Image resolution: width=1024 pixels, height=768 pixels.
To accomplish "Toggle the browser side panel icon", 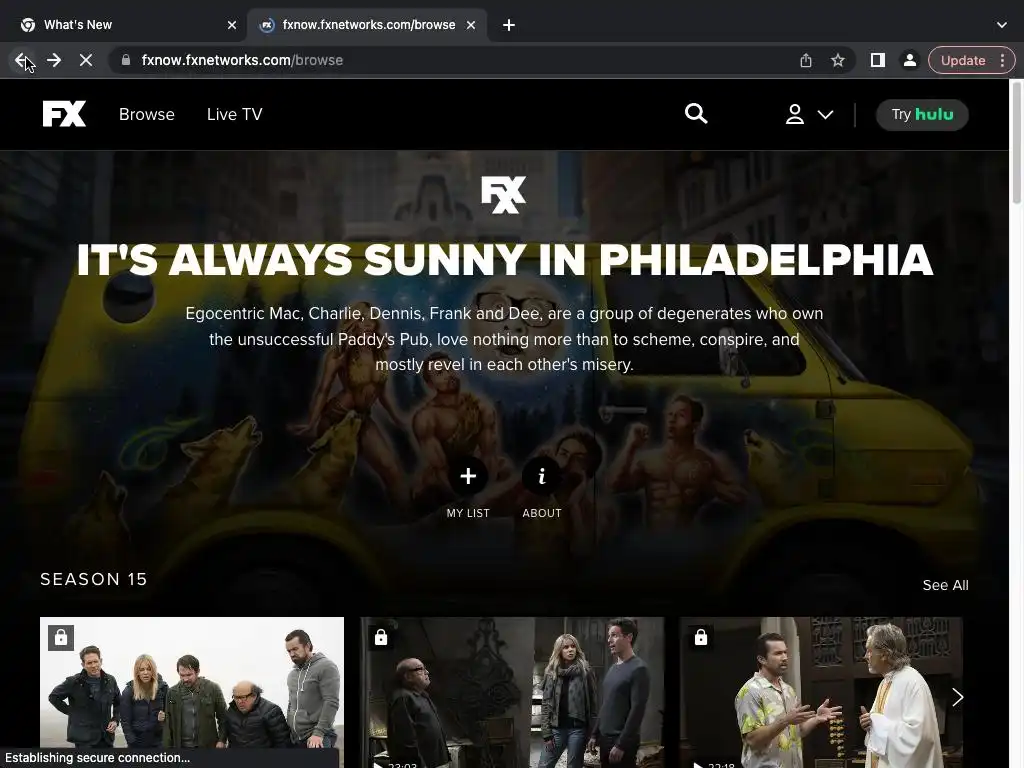I will click(878, 60).
